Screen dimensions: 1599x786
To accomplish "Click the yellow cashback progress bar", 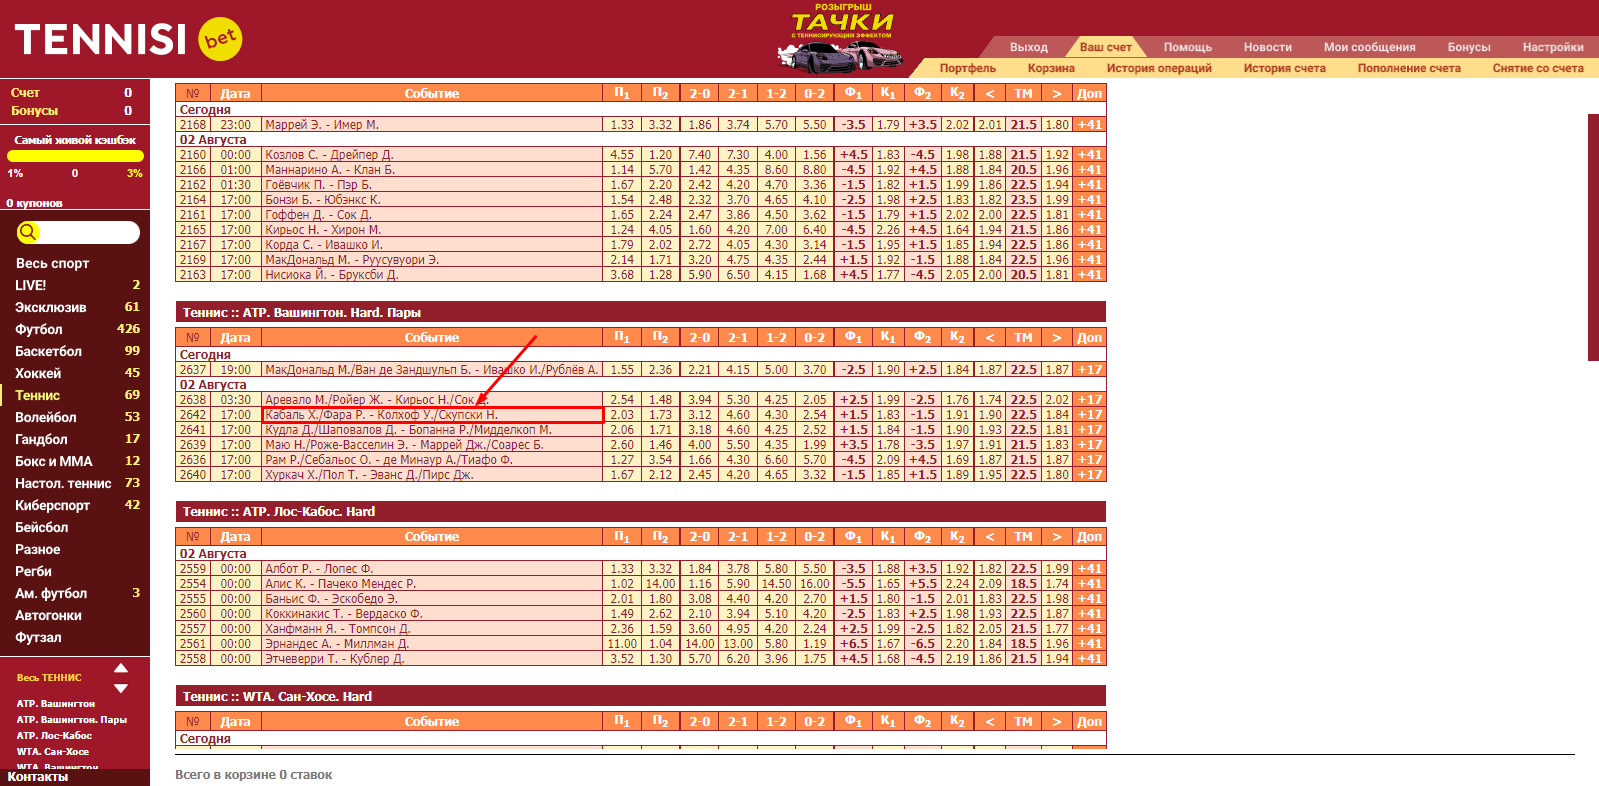I will (75, 156).
